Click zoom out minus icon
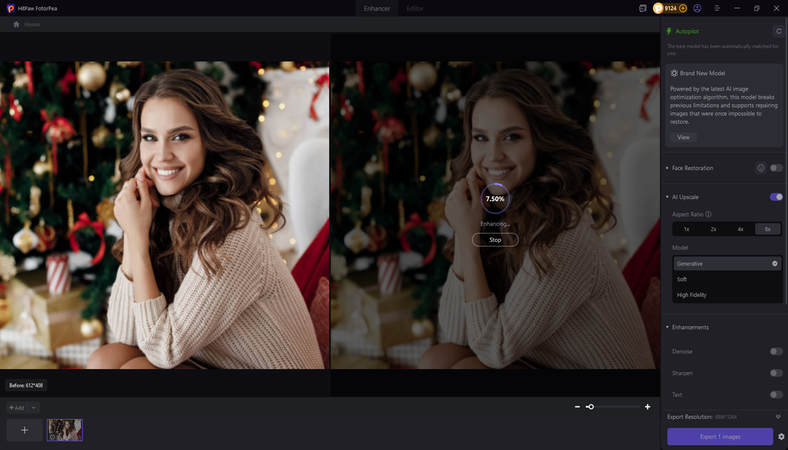This screenshot has width=788, height=450. [577, 407]
